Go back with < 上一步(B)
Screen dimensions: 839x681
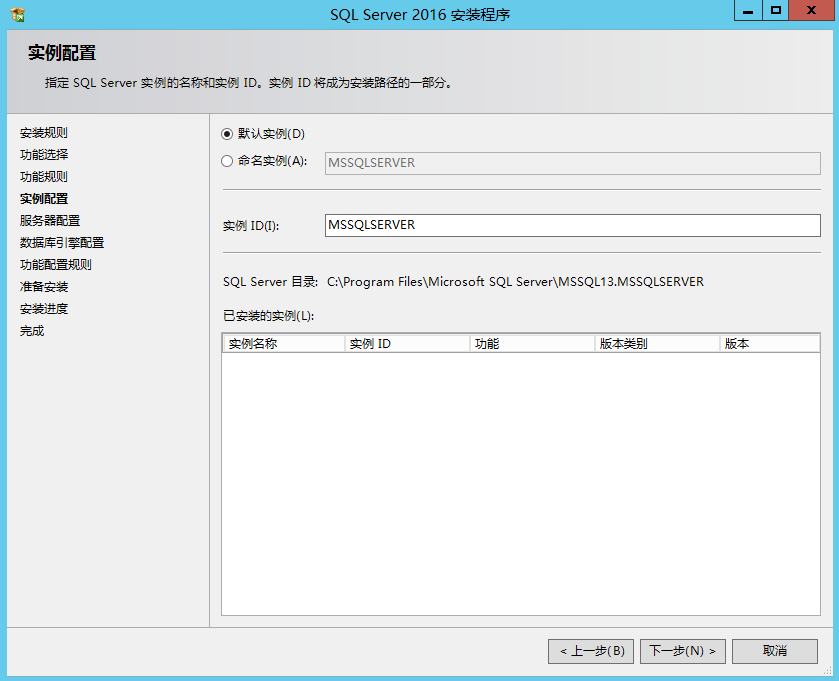click(591, 651)
